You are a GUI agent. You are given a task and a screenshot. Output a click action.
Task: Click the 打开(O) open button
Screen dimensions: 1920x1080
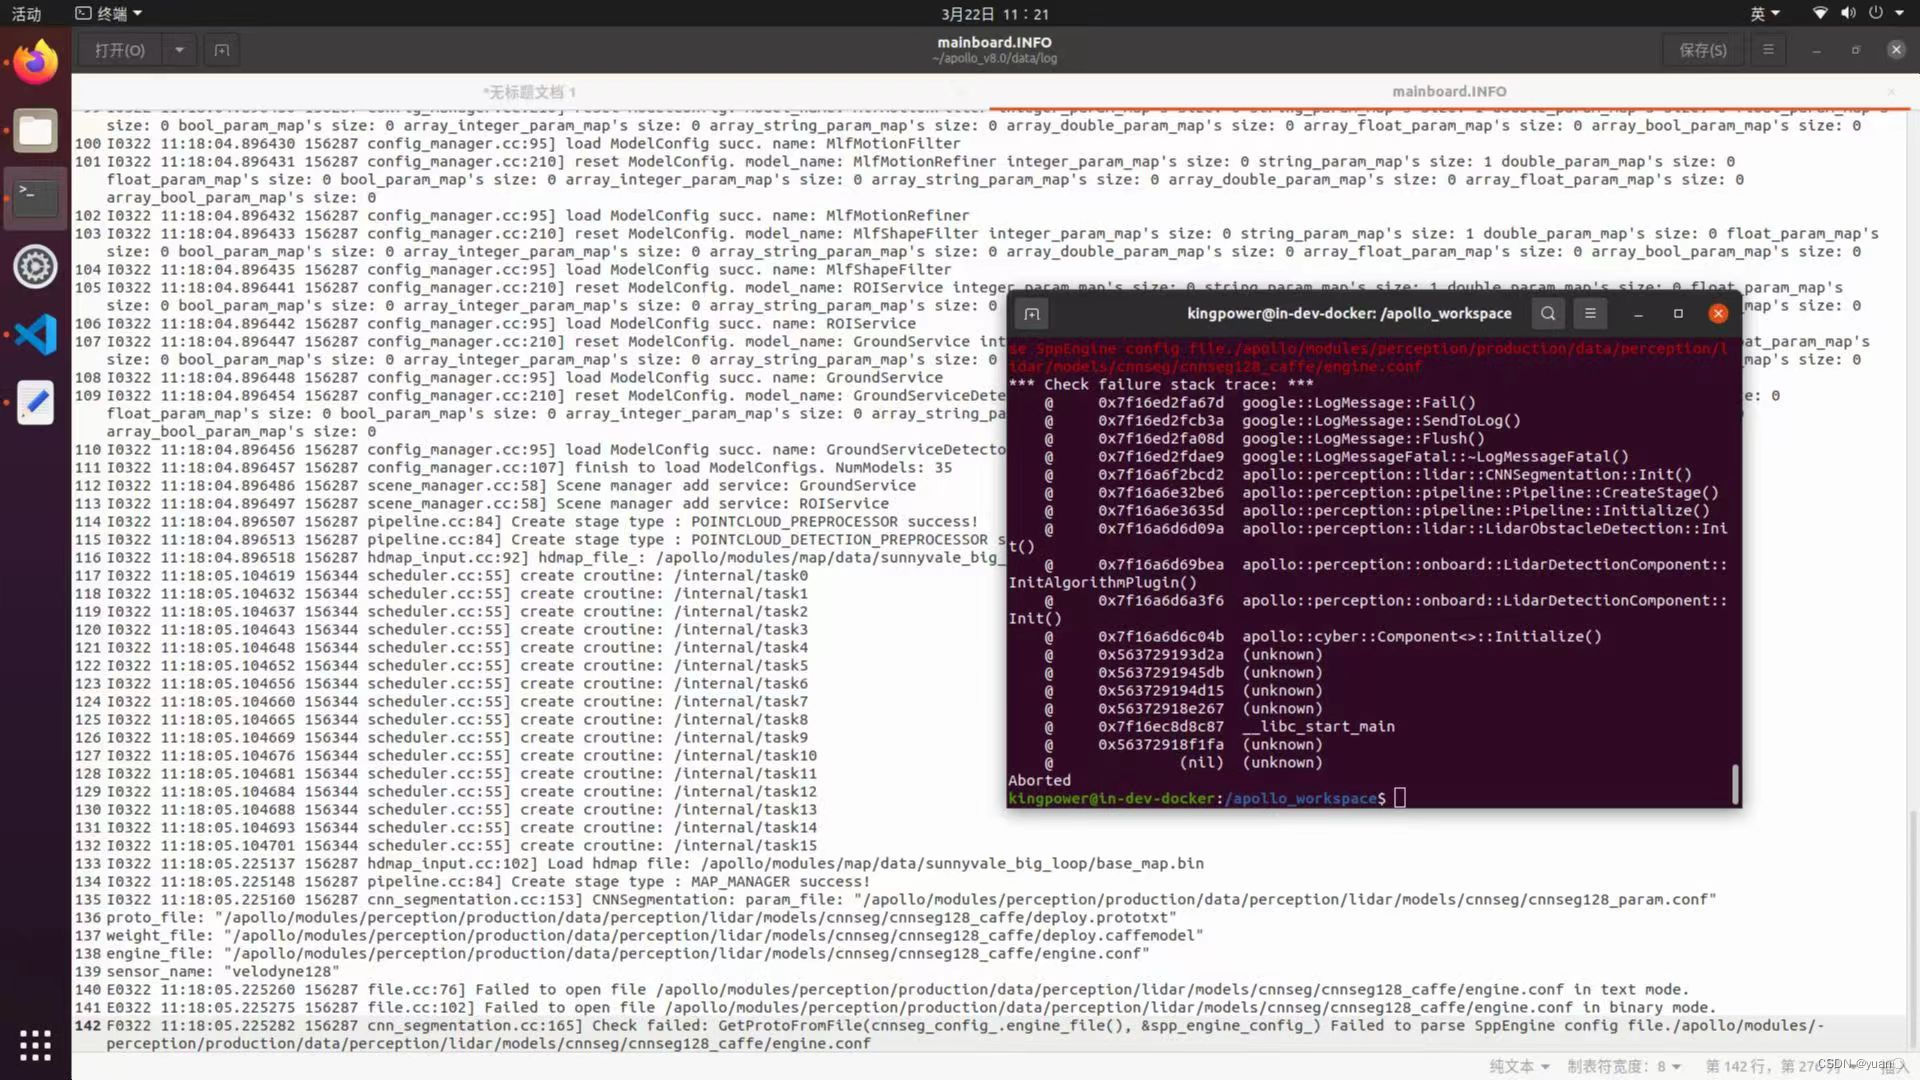[x=120, y=50]
